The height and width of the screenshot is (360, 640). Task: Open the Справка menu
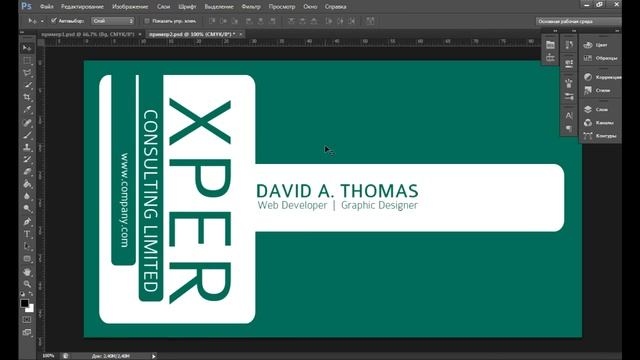336,7
